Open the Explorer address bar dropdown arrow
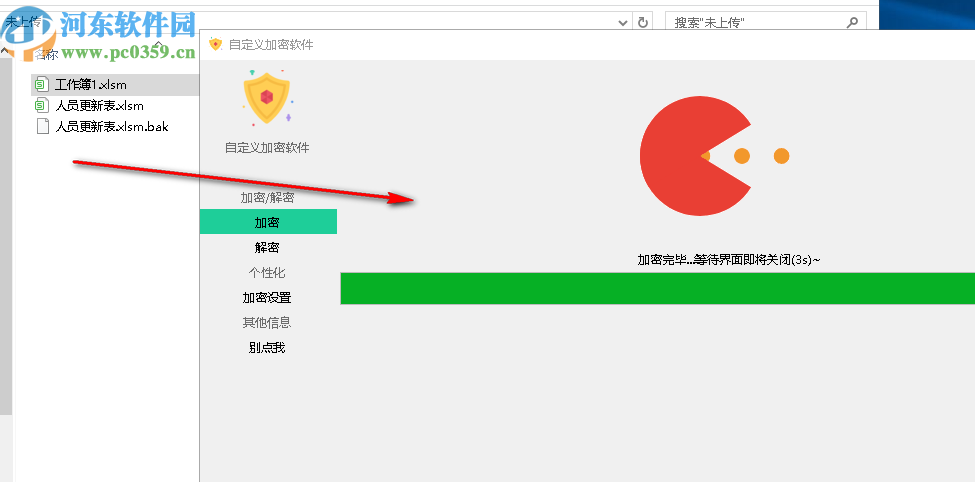Image resolution: width=975 pixels, height=482 pixels. point(623,23)
